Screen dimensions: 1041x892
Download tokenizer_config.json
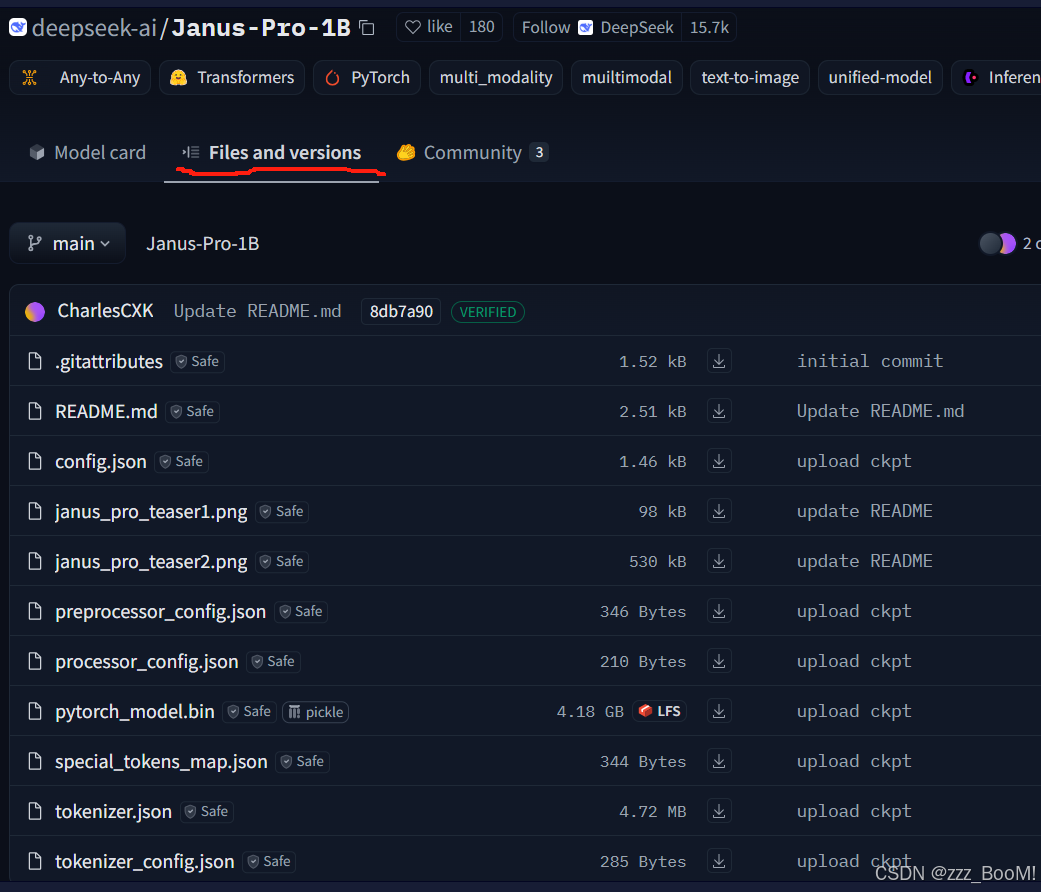(x=719, y=861)
